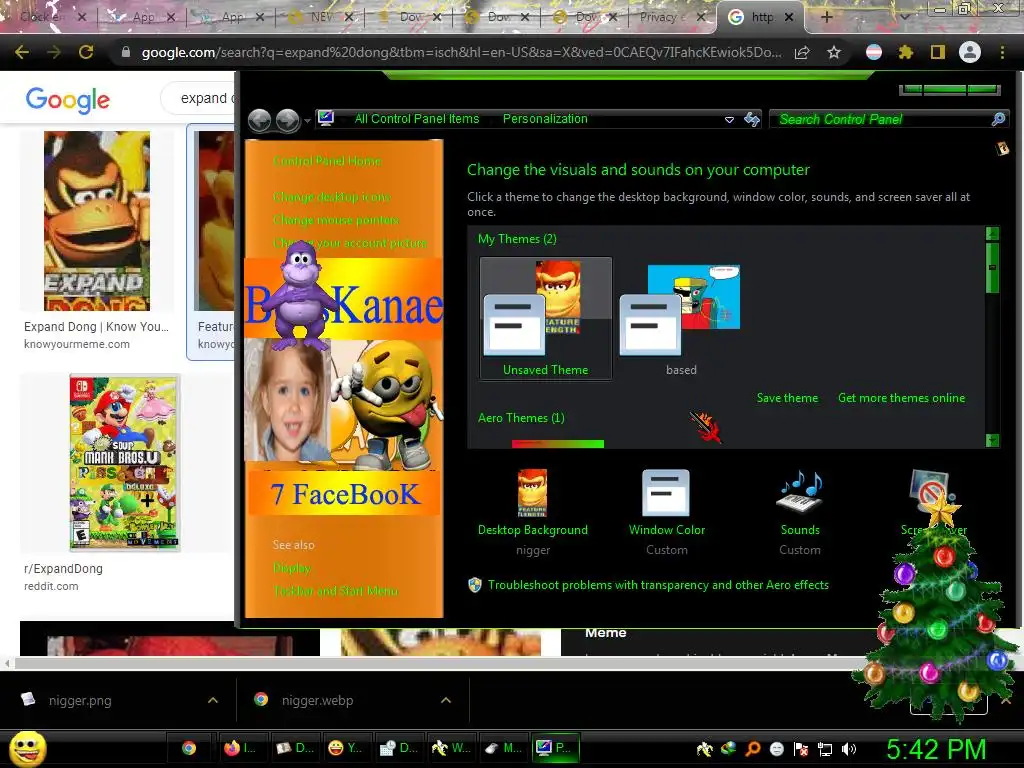This screenshot has width=1024, height=768.
Task: Switch to the NEV tab in Chrome
Action: point(320,17)
